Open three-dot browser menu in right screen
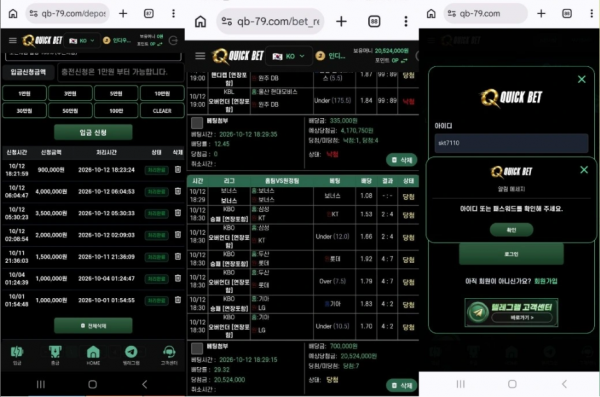The width and height of the screenshot is (600, 397). (x=592, y=14)
